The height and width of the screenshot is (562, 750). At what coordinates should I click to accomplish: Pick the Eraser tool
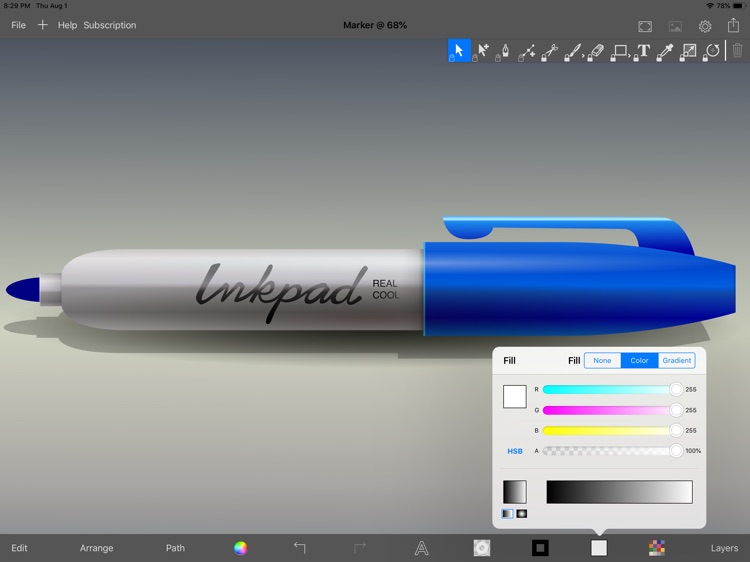tap(596, 50)
